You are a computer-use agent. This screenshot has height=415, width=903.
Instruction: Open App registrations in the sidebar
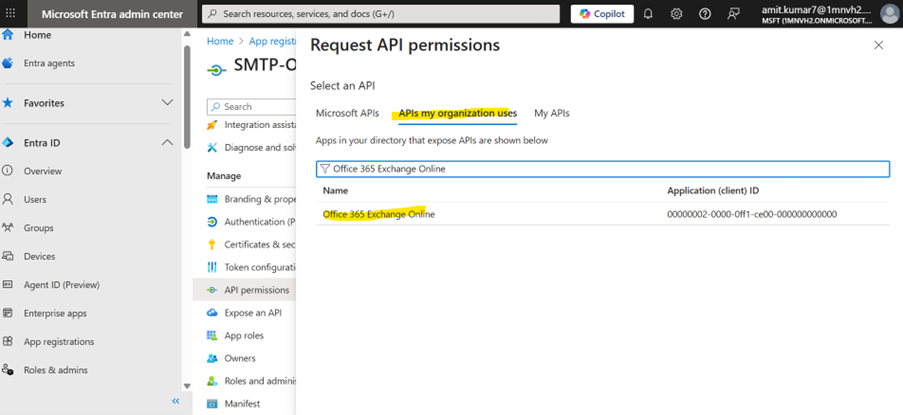point(59,342)
